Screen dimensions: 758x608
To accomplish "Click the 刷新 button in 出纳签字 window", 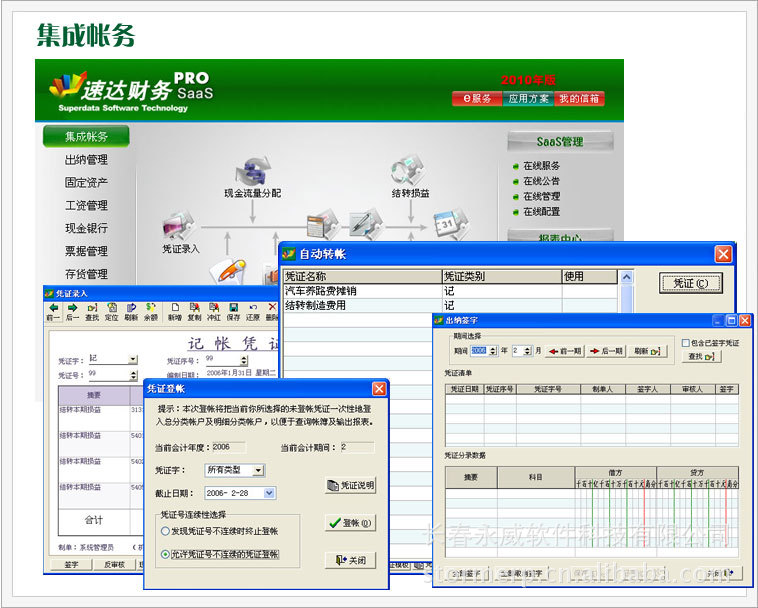I will [647, 351].
